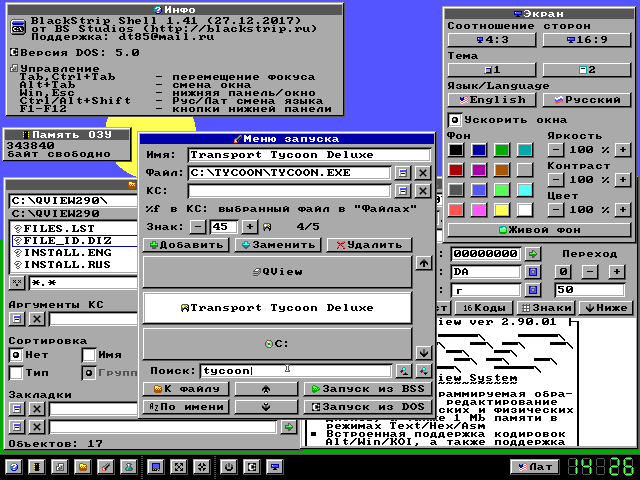Click the DOS prompt C: icon in bottom panel

coord(252,467)
